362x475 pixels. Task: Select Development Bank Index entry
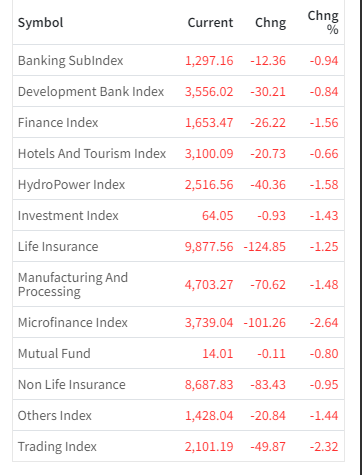(x=178, y=91)
